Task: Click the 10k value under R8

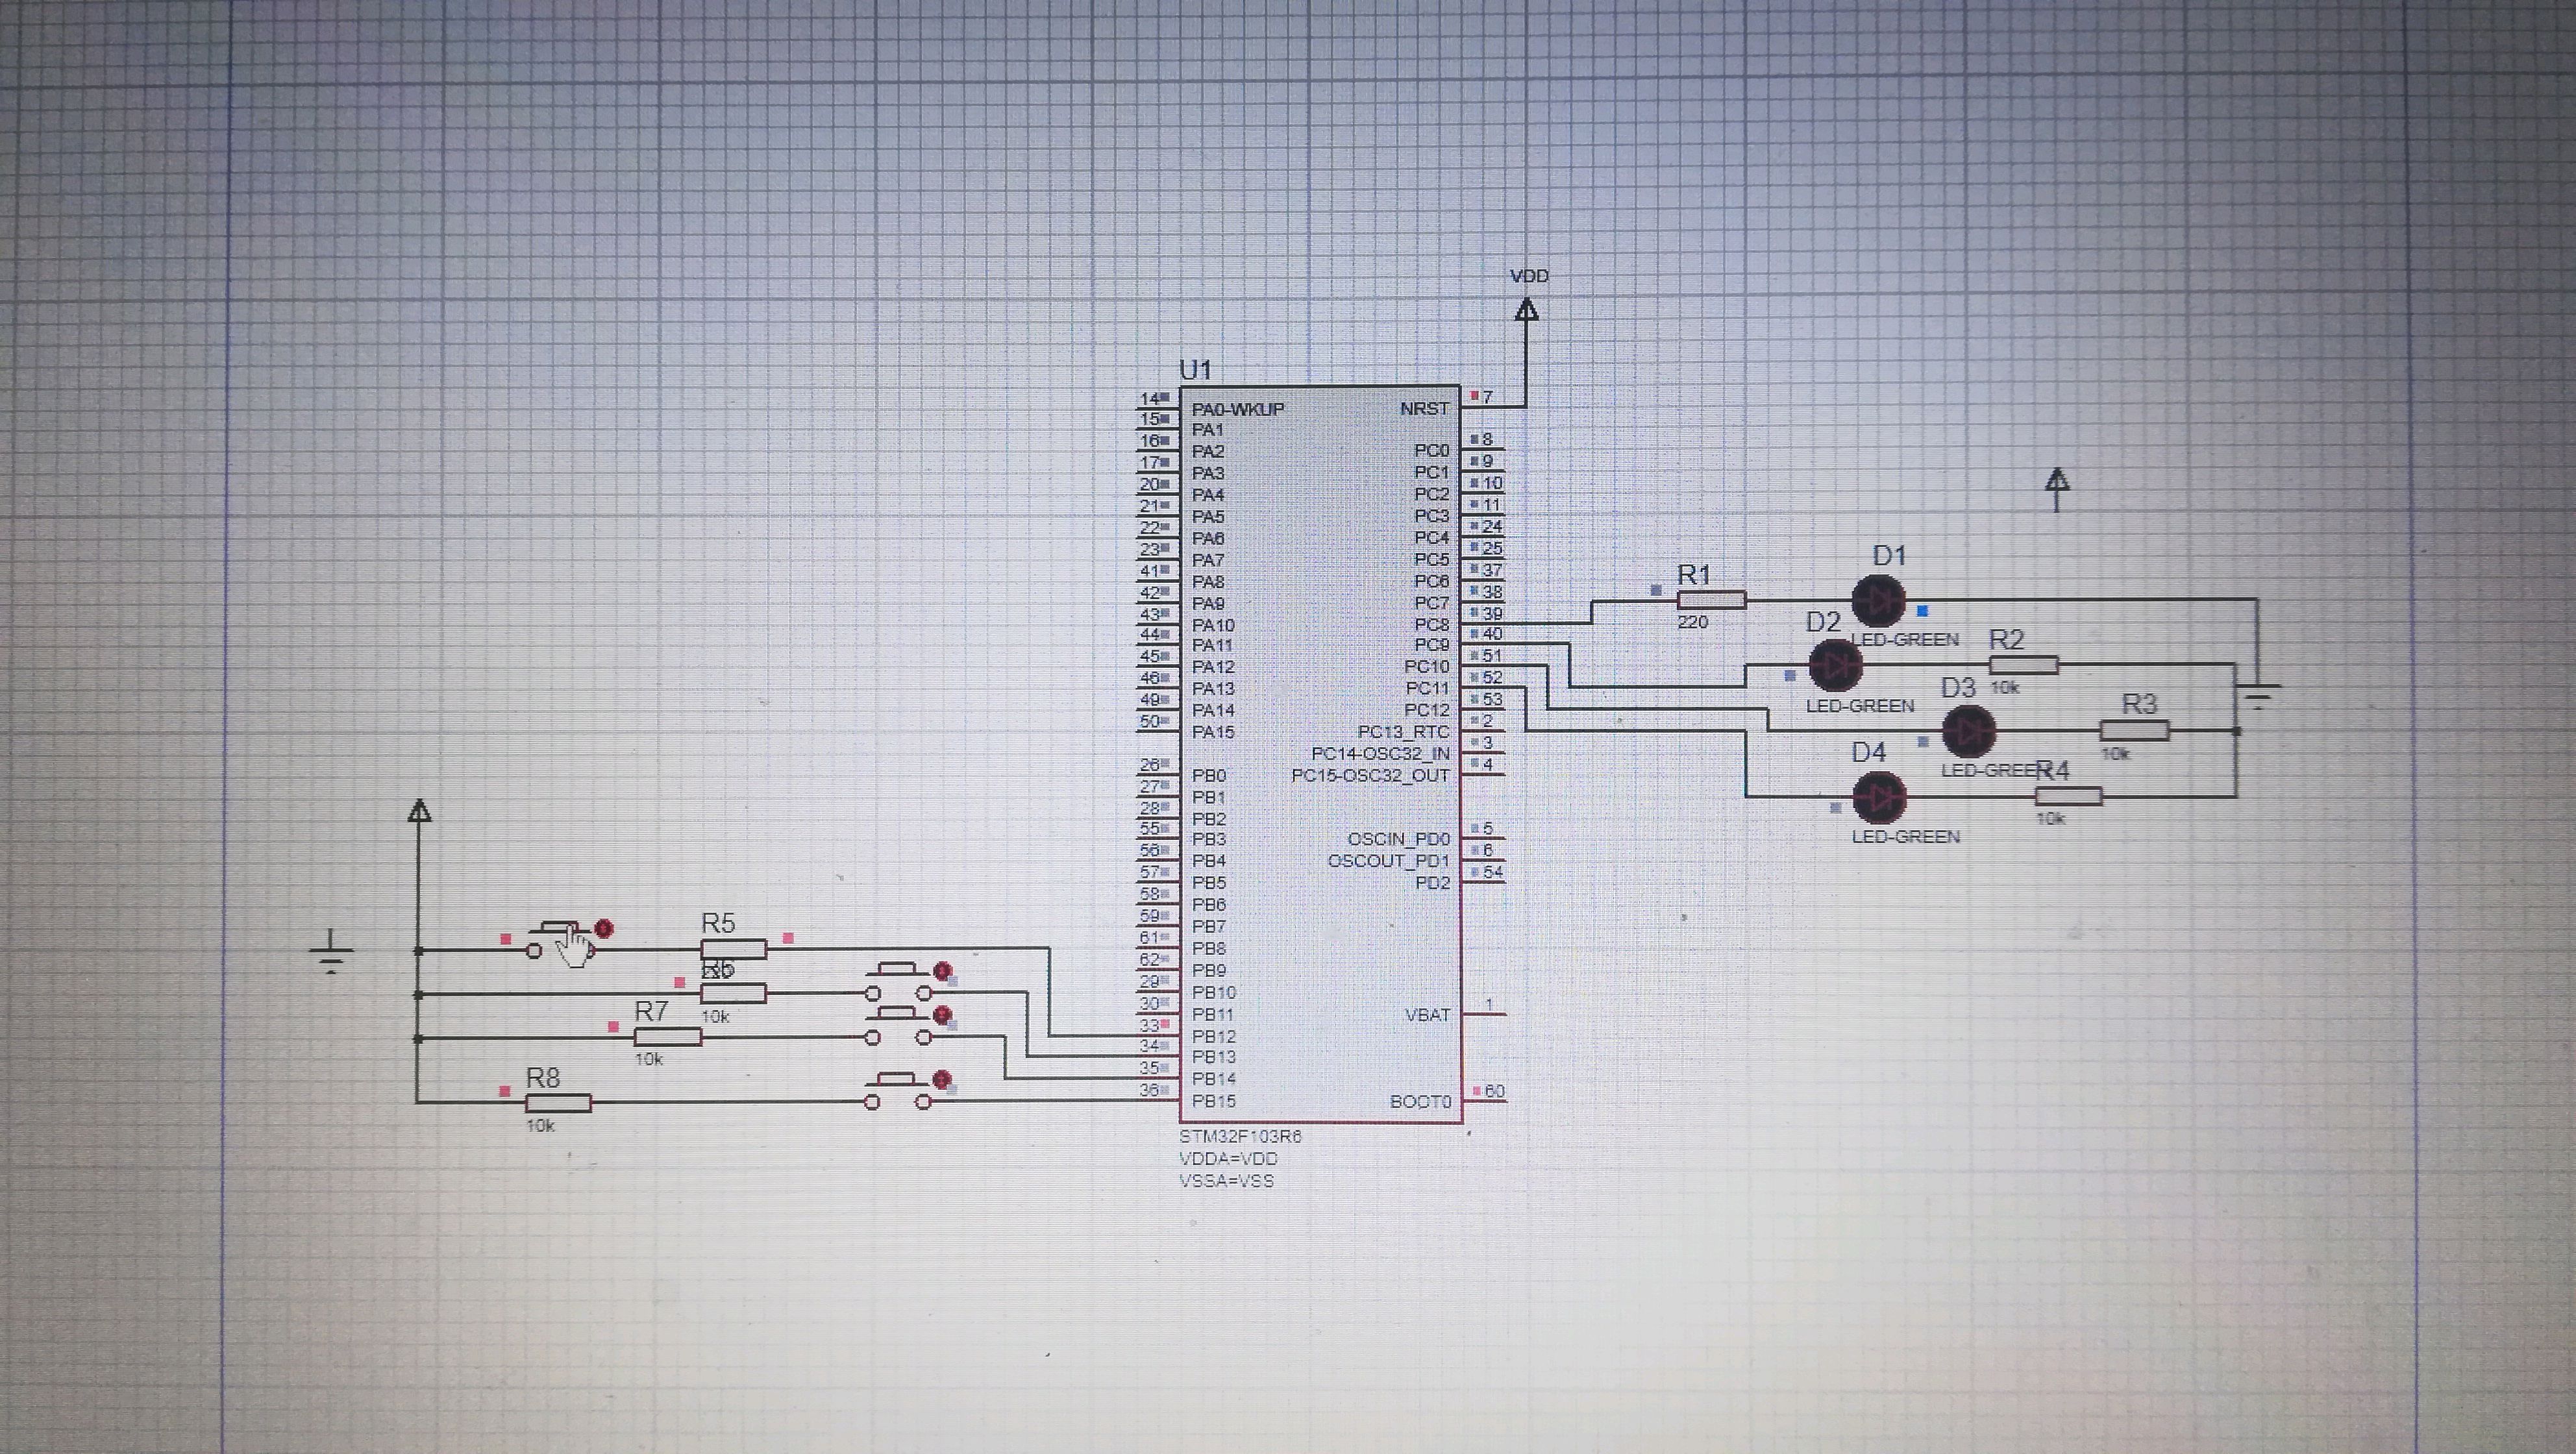Action: pyautogui.click(x=540, y=1126)
